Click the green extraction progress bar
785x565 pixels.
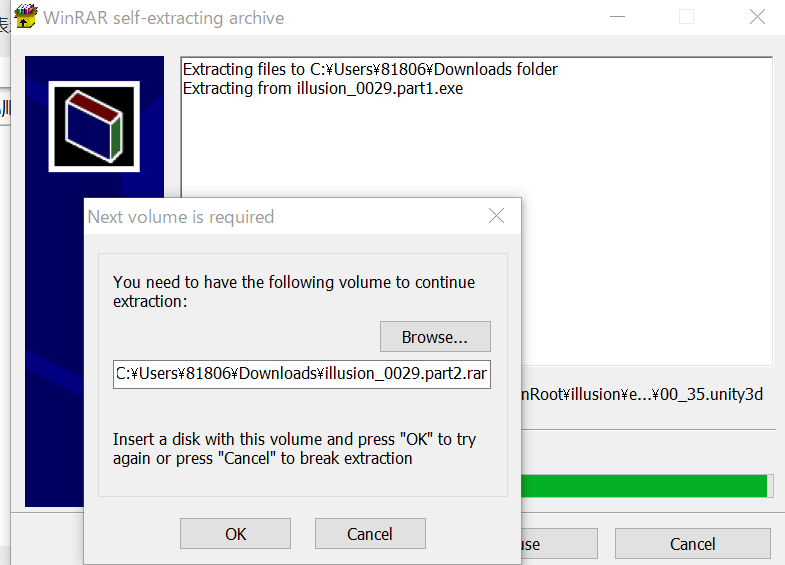(646, 485)
